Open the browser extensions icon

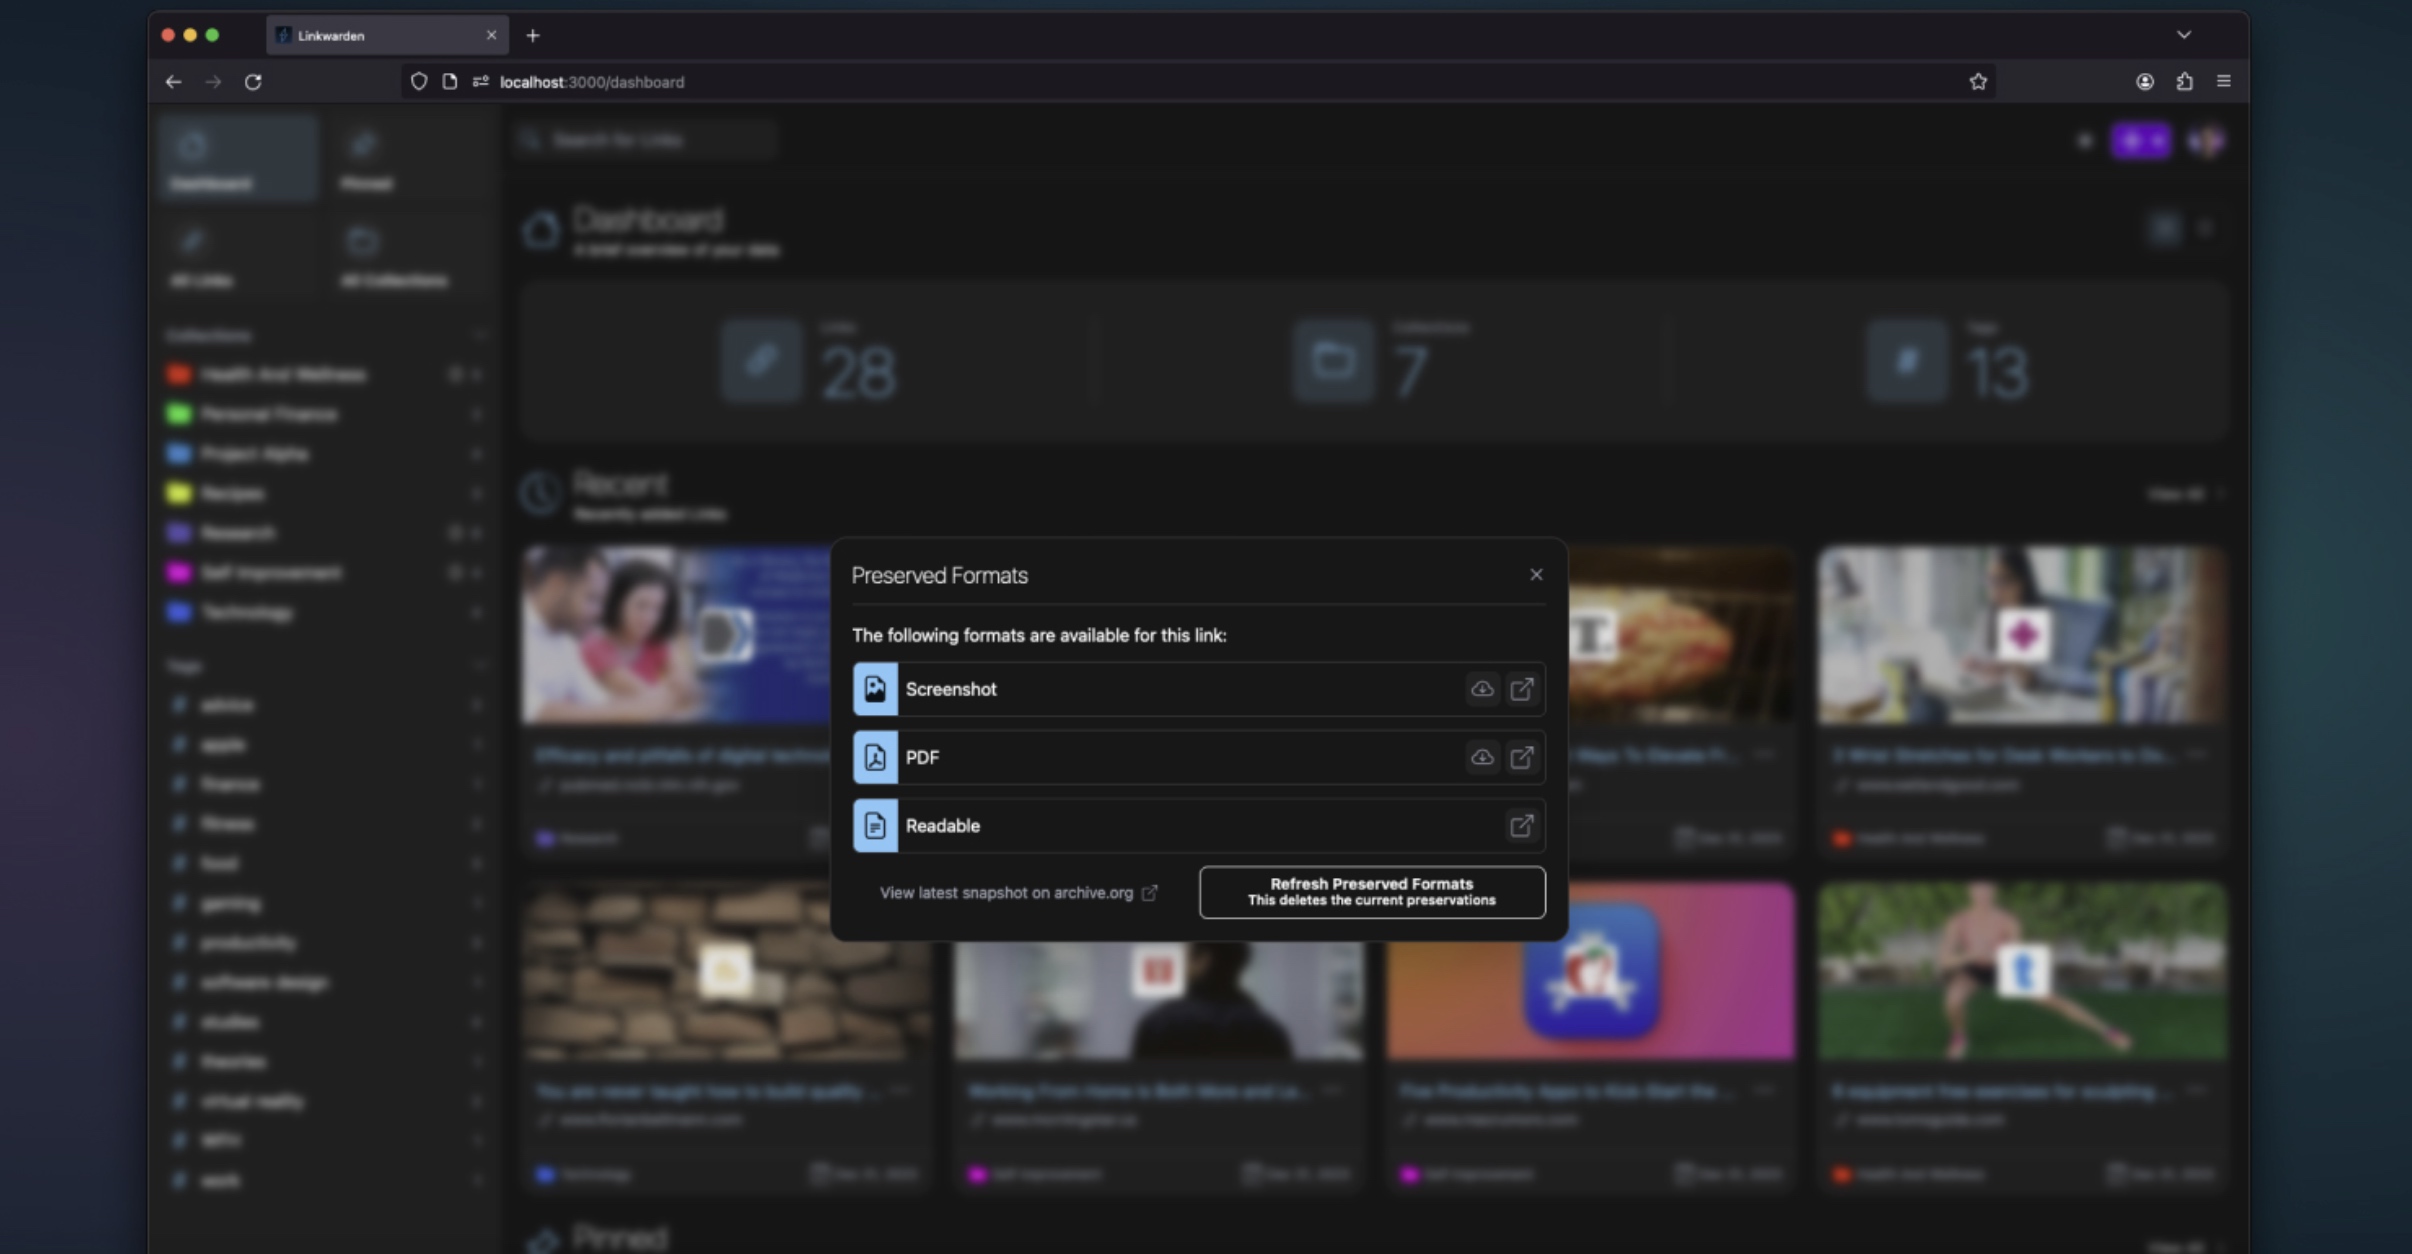tap(2185, 82)
